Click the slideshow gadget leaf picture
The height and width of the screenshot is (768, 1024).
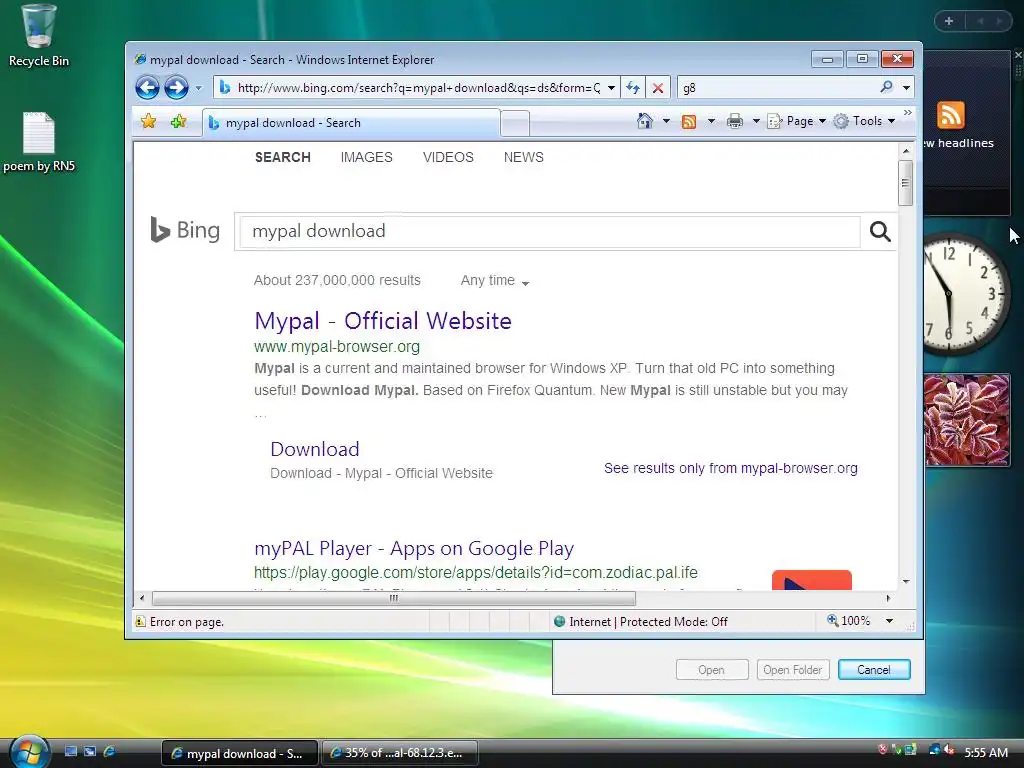(967, 420)
